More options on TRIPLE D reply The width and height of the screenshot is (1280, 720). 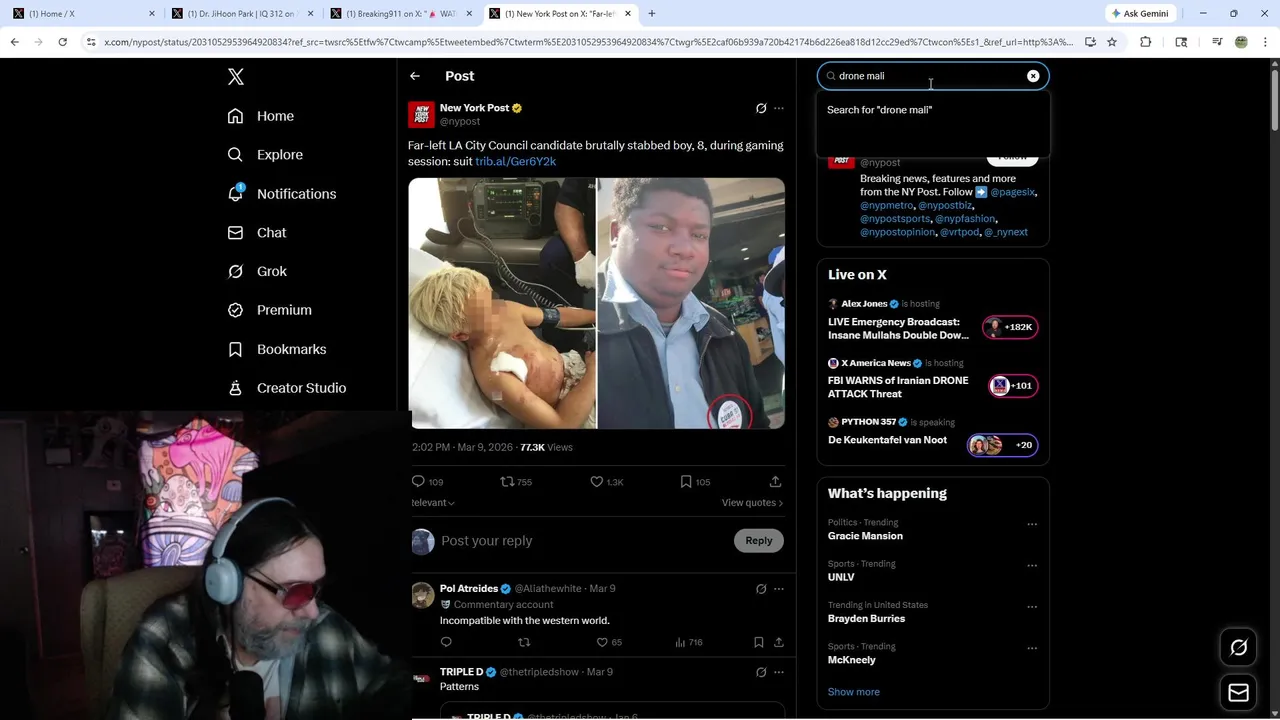(779, 672)
